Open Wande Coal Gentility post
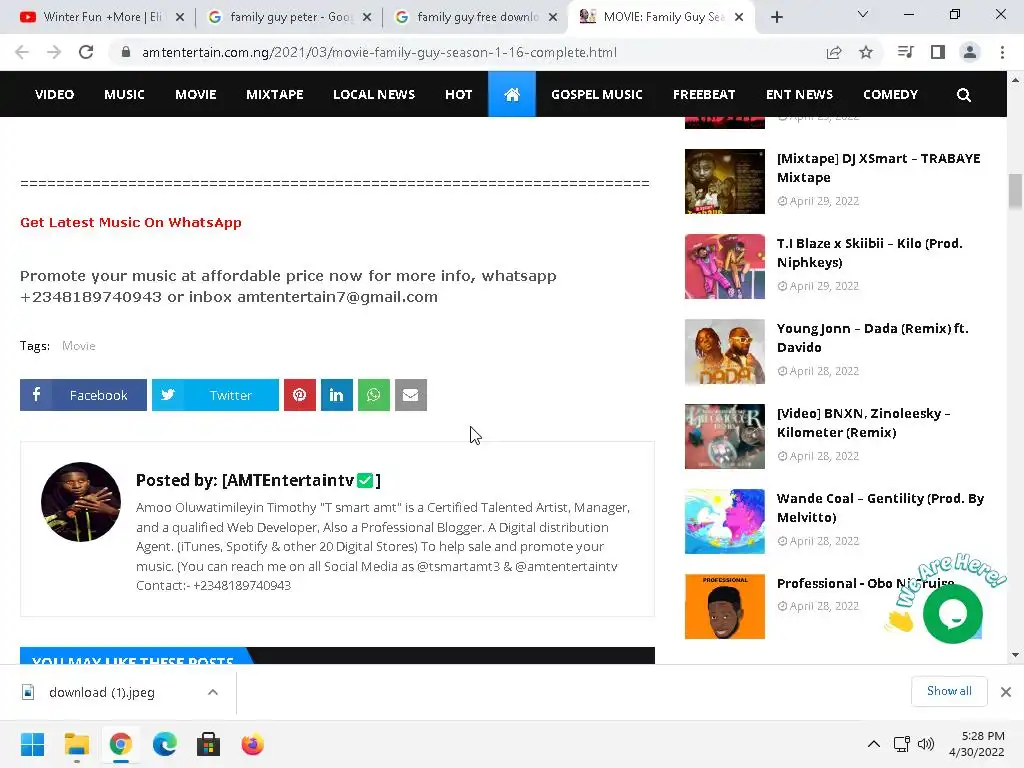The image size is (1024, 768). click(880, 507)
